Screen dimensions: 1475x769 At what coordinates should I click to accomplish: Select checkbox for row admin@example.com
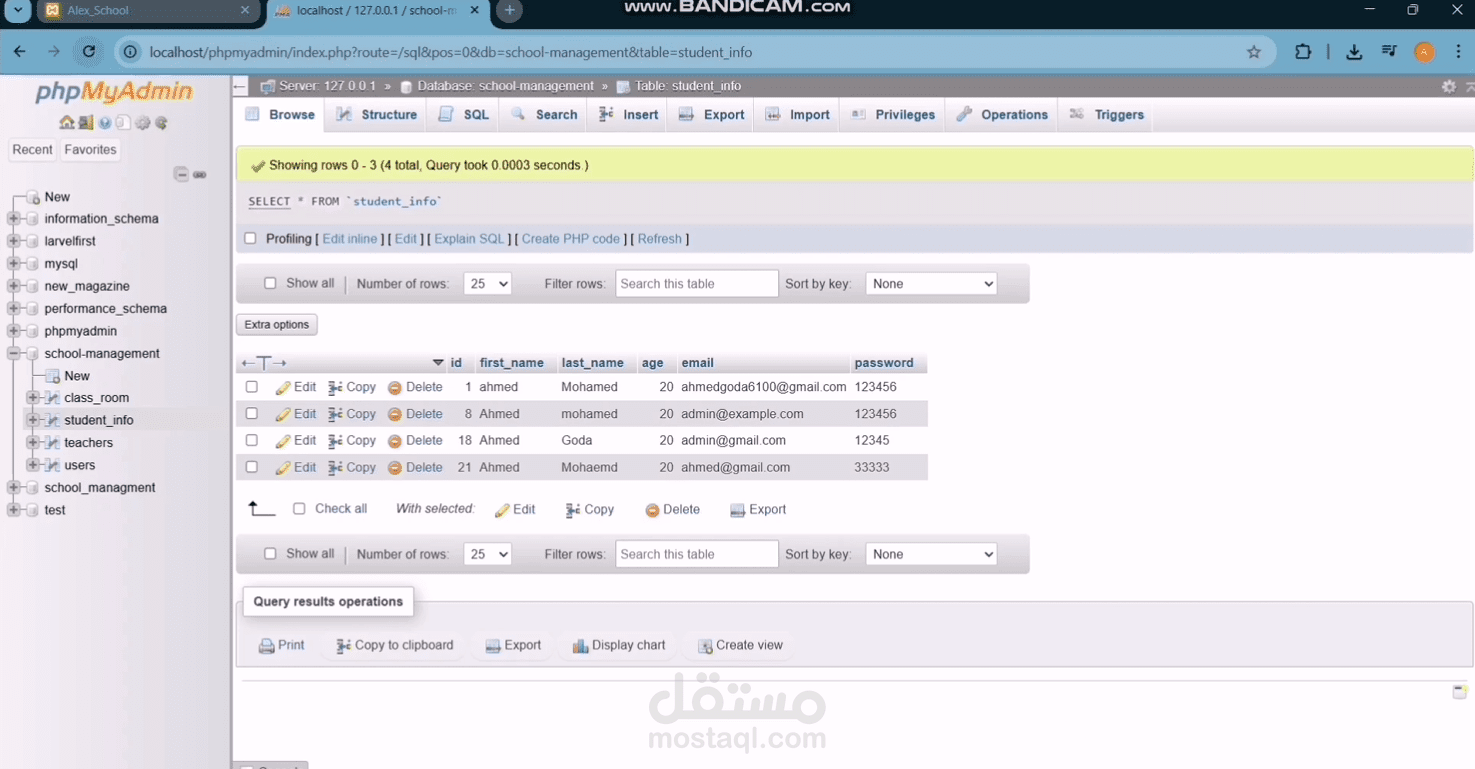(x=252, y=414)
